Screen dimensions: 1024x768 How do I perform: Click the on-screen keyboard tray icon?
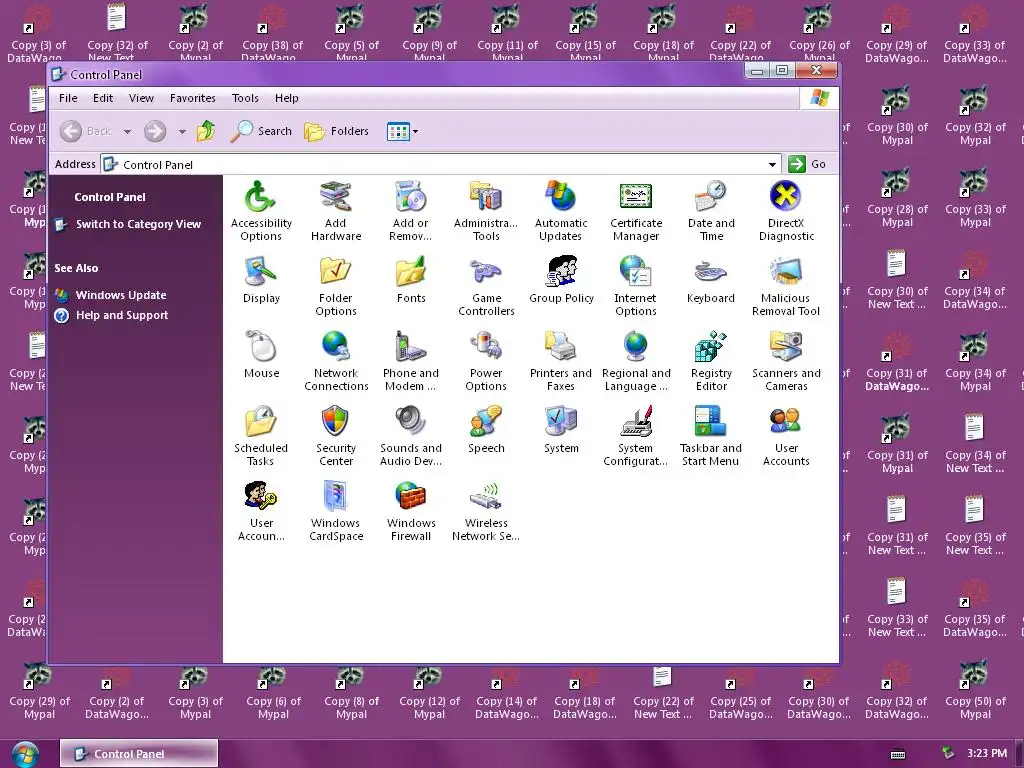point(898,754)
